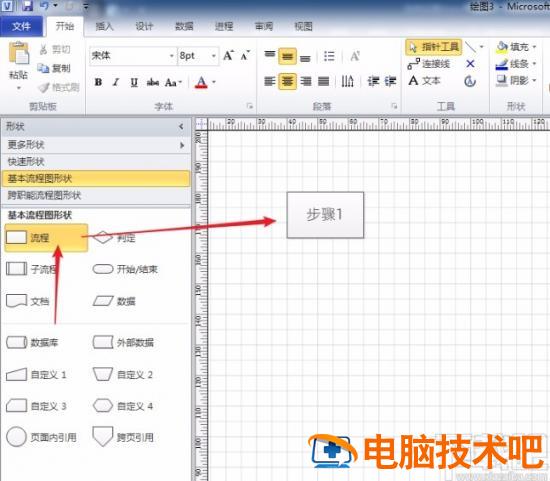The width and height of the screenshot is (550, 481).
Task: Select Align Text Left
Action: point(269,81)
